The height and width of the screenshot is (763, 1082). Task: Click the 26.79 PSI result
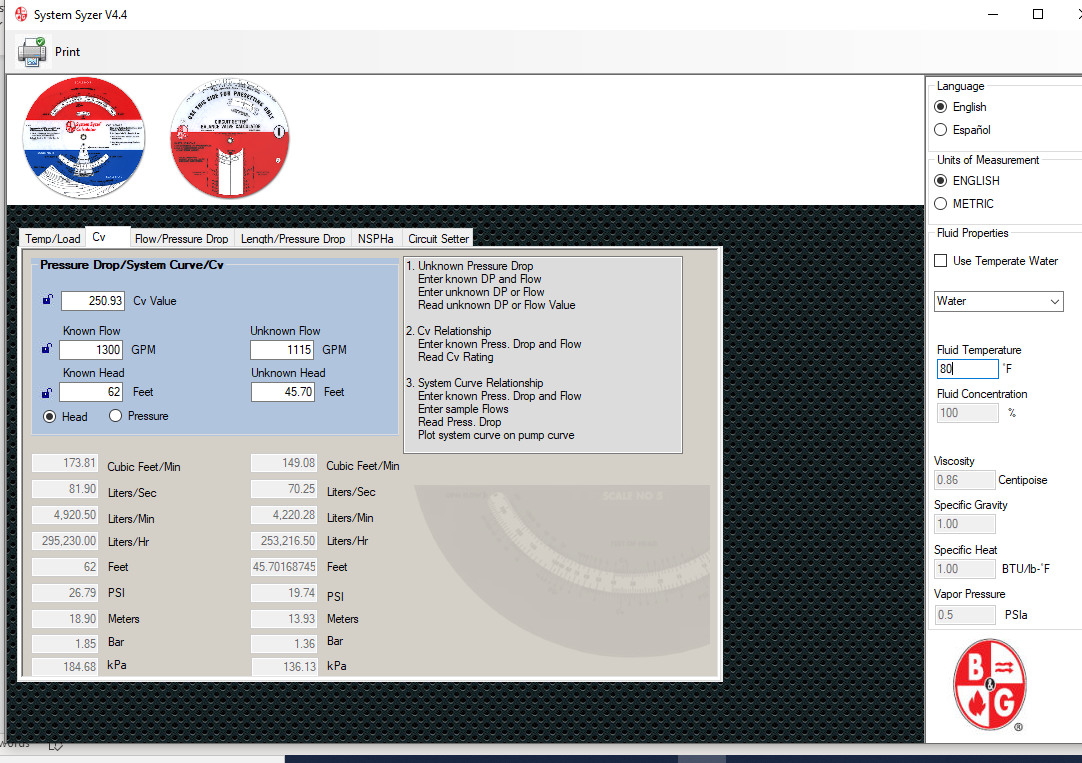(65, 593)
